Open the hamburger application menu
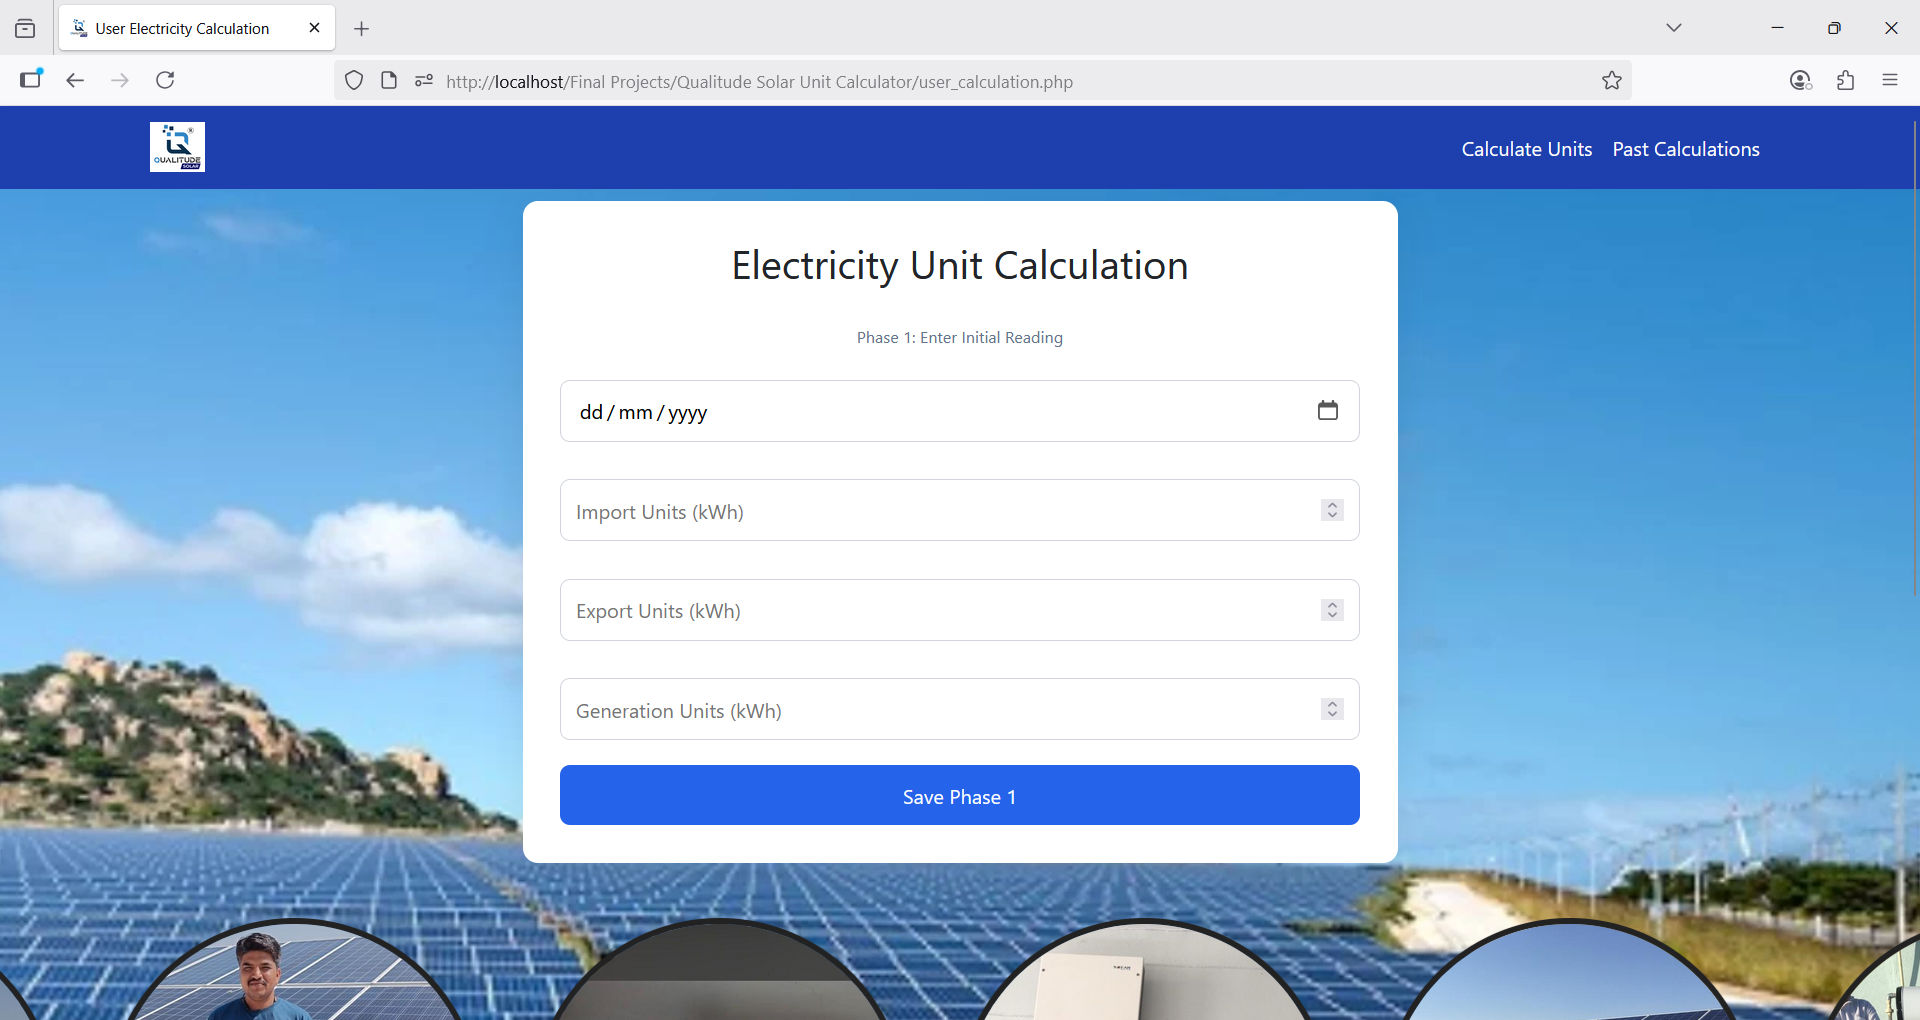 pyautogui.click(x=1889, y=81)
